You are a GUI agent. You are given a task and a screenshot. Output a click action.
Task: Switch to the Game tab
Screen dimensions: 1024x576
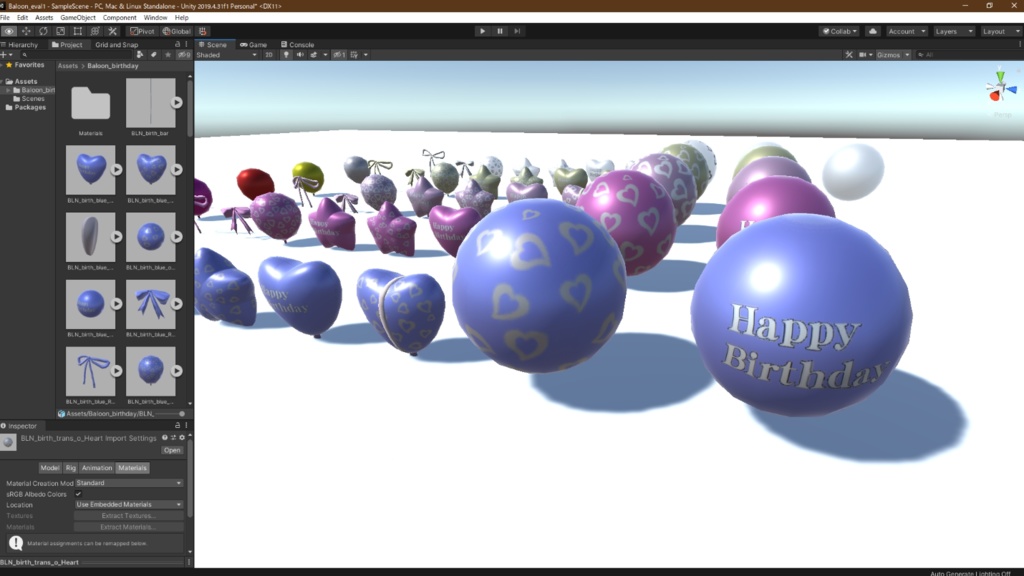[x=253, y=44]
